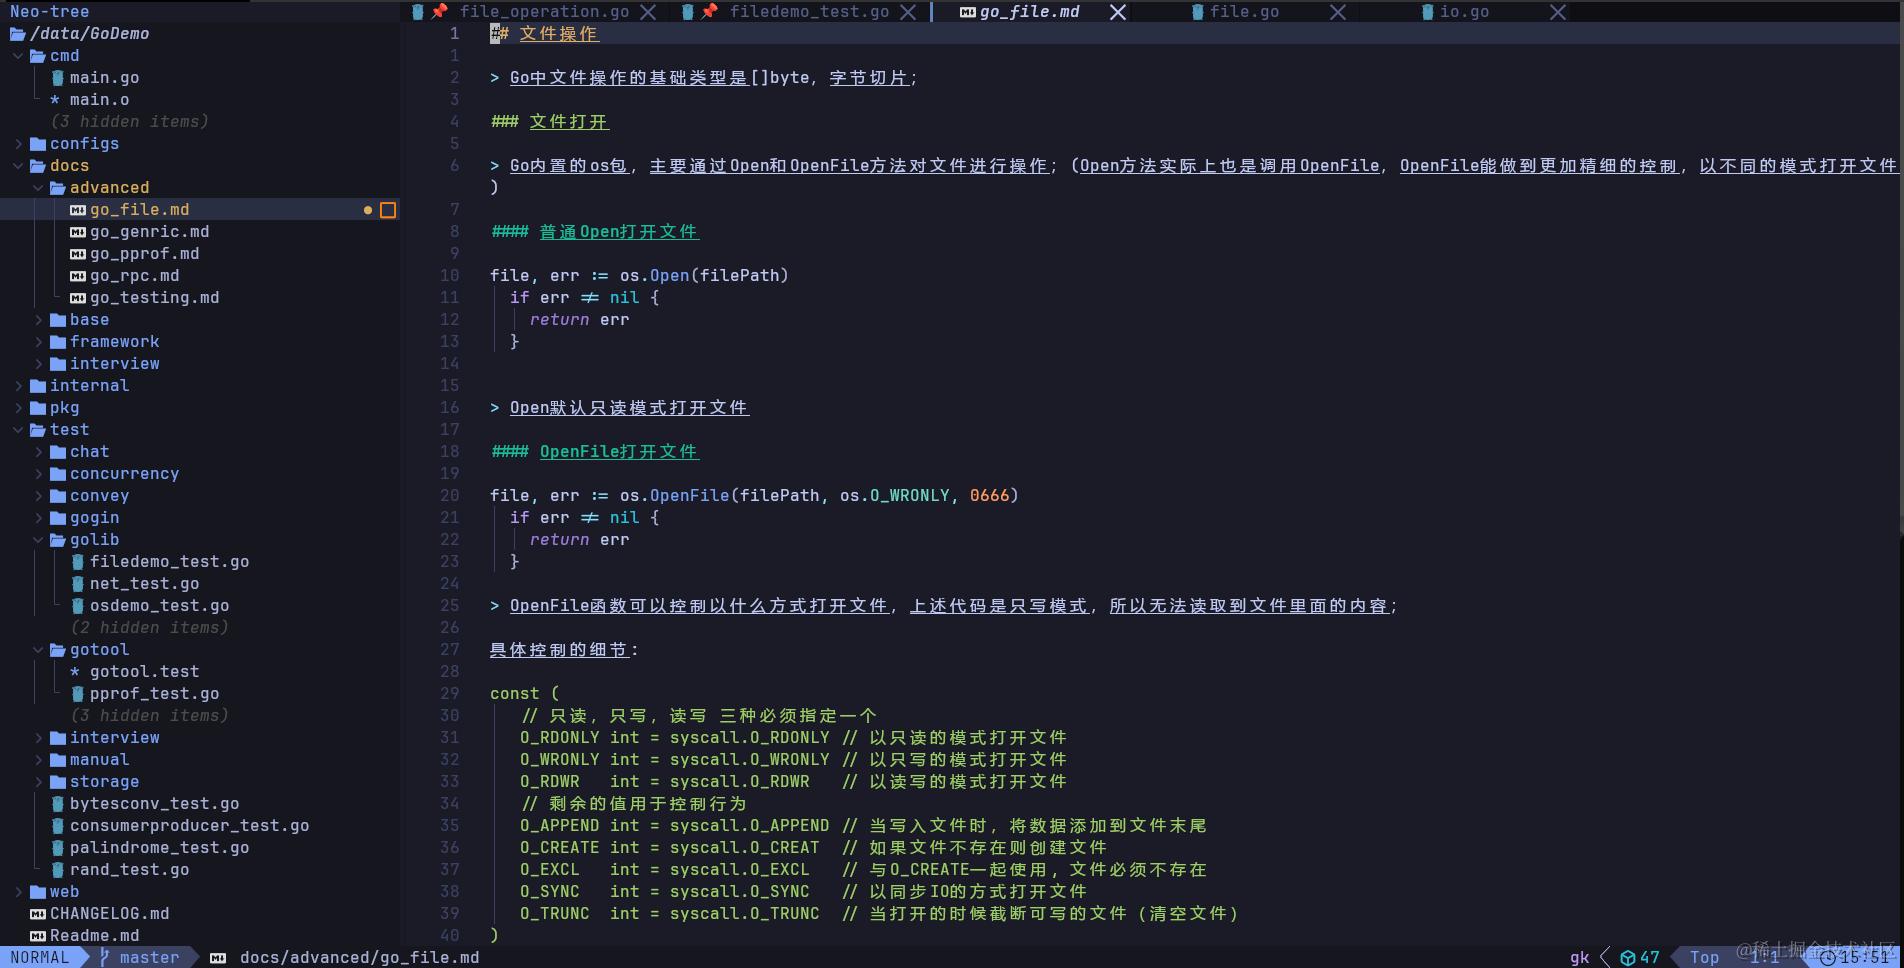Image resolution: width=1904 pixels, height=968 pixels.
Task: Open gotool.test in the tree
Action: (x=144, y=672)
